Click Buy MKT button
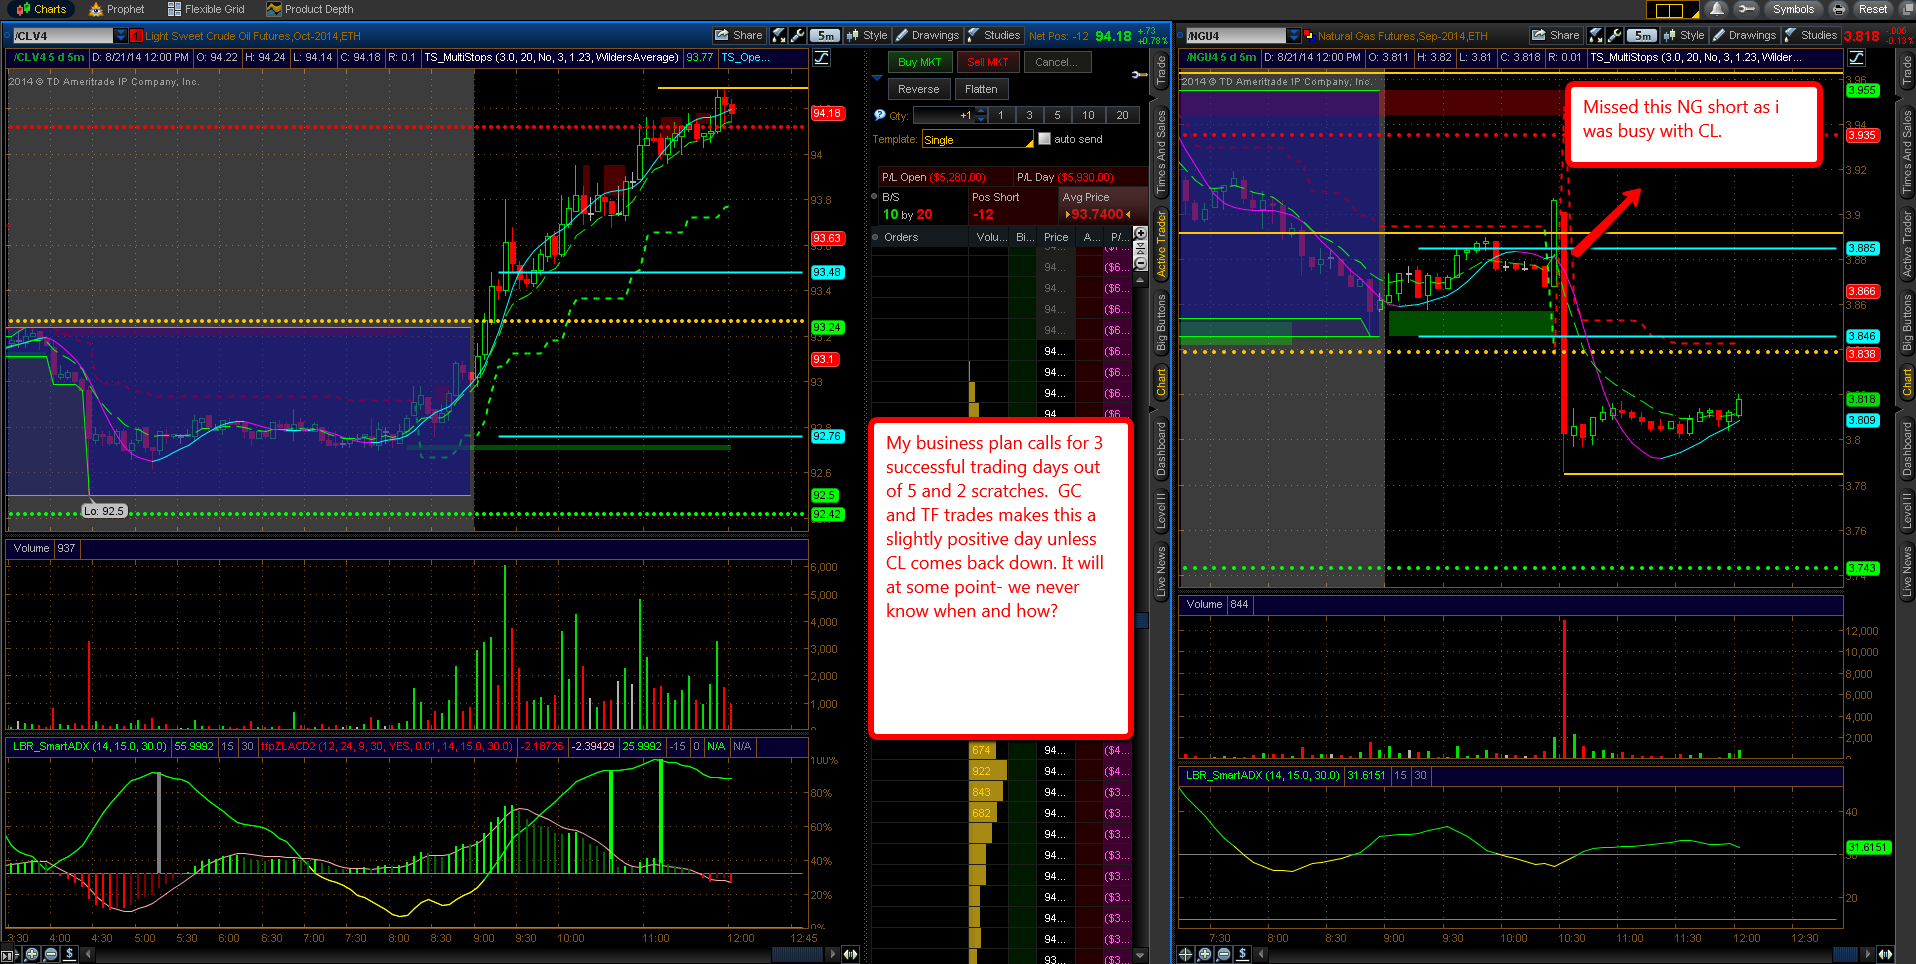Viewport: 1916px width, 964px height. coord(919,62)
